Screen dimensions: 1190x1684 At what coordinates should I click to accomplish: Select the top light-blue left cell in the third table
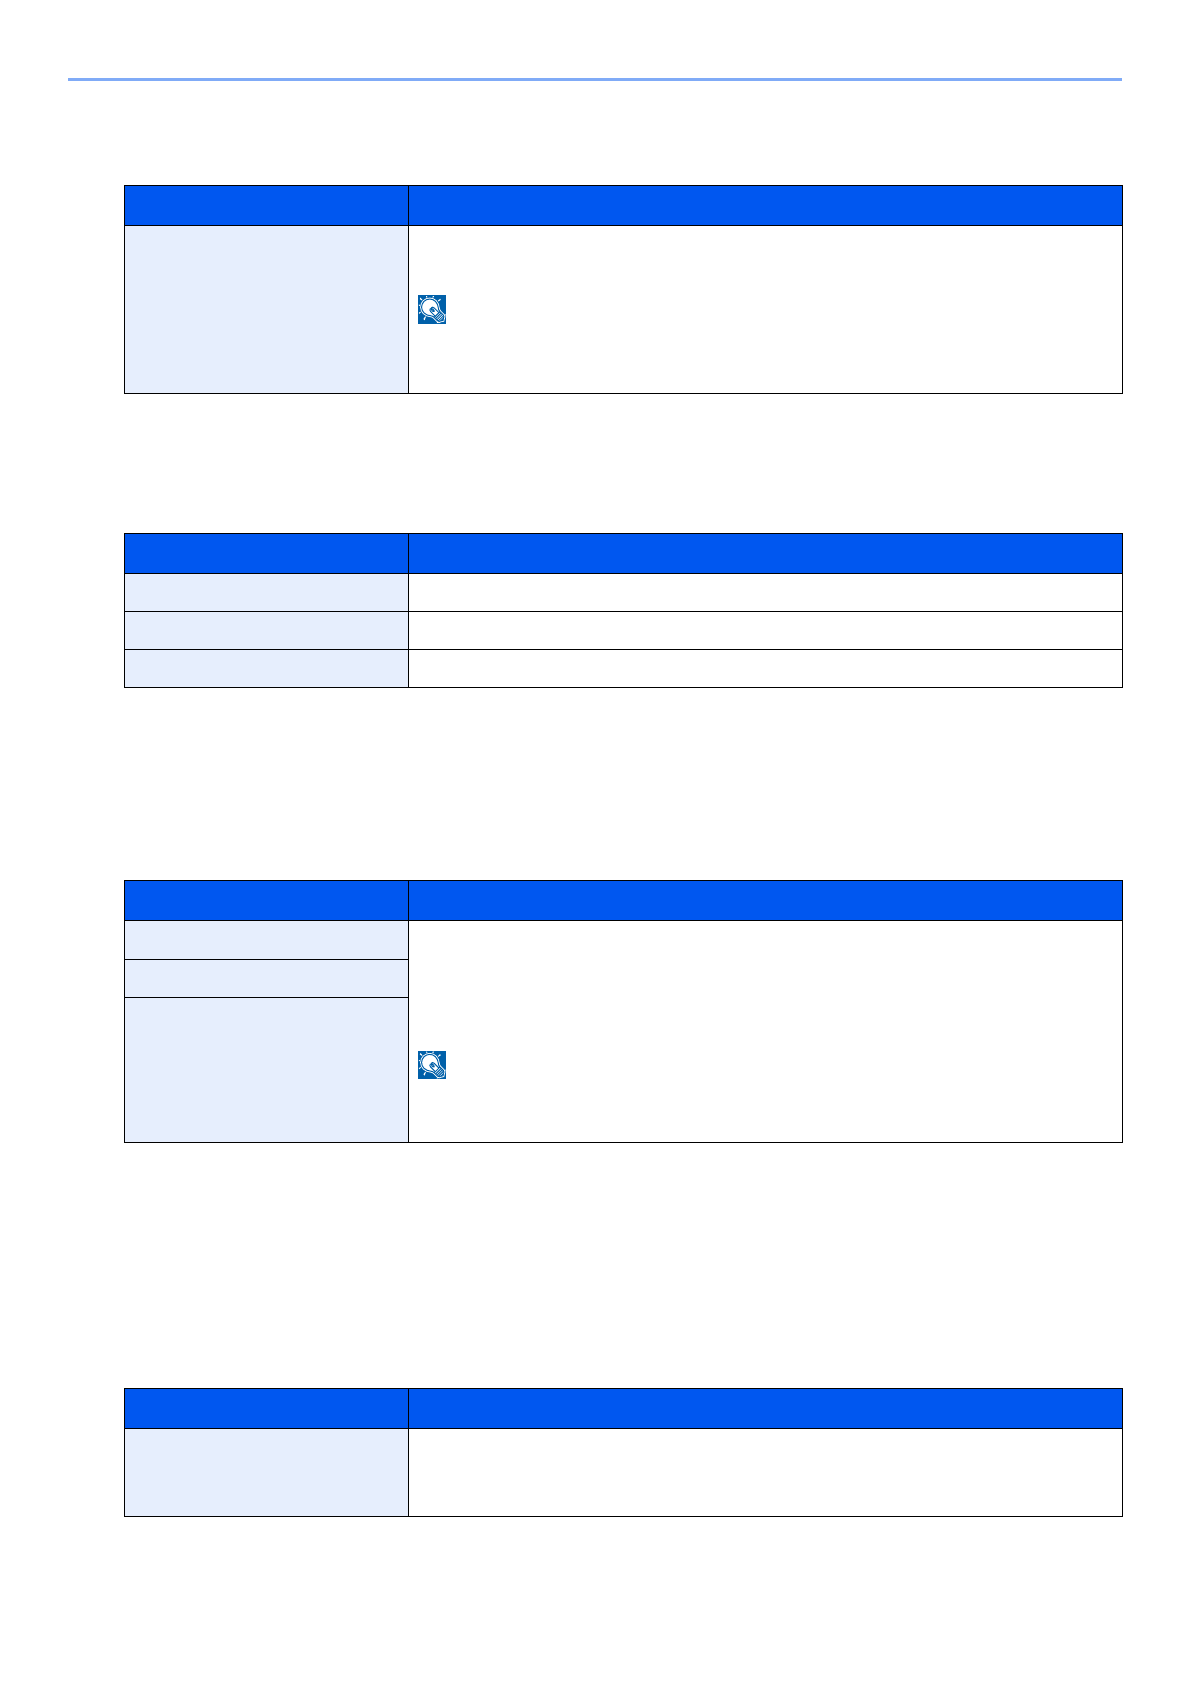[x=266, y=939]
